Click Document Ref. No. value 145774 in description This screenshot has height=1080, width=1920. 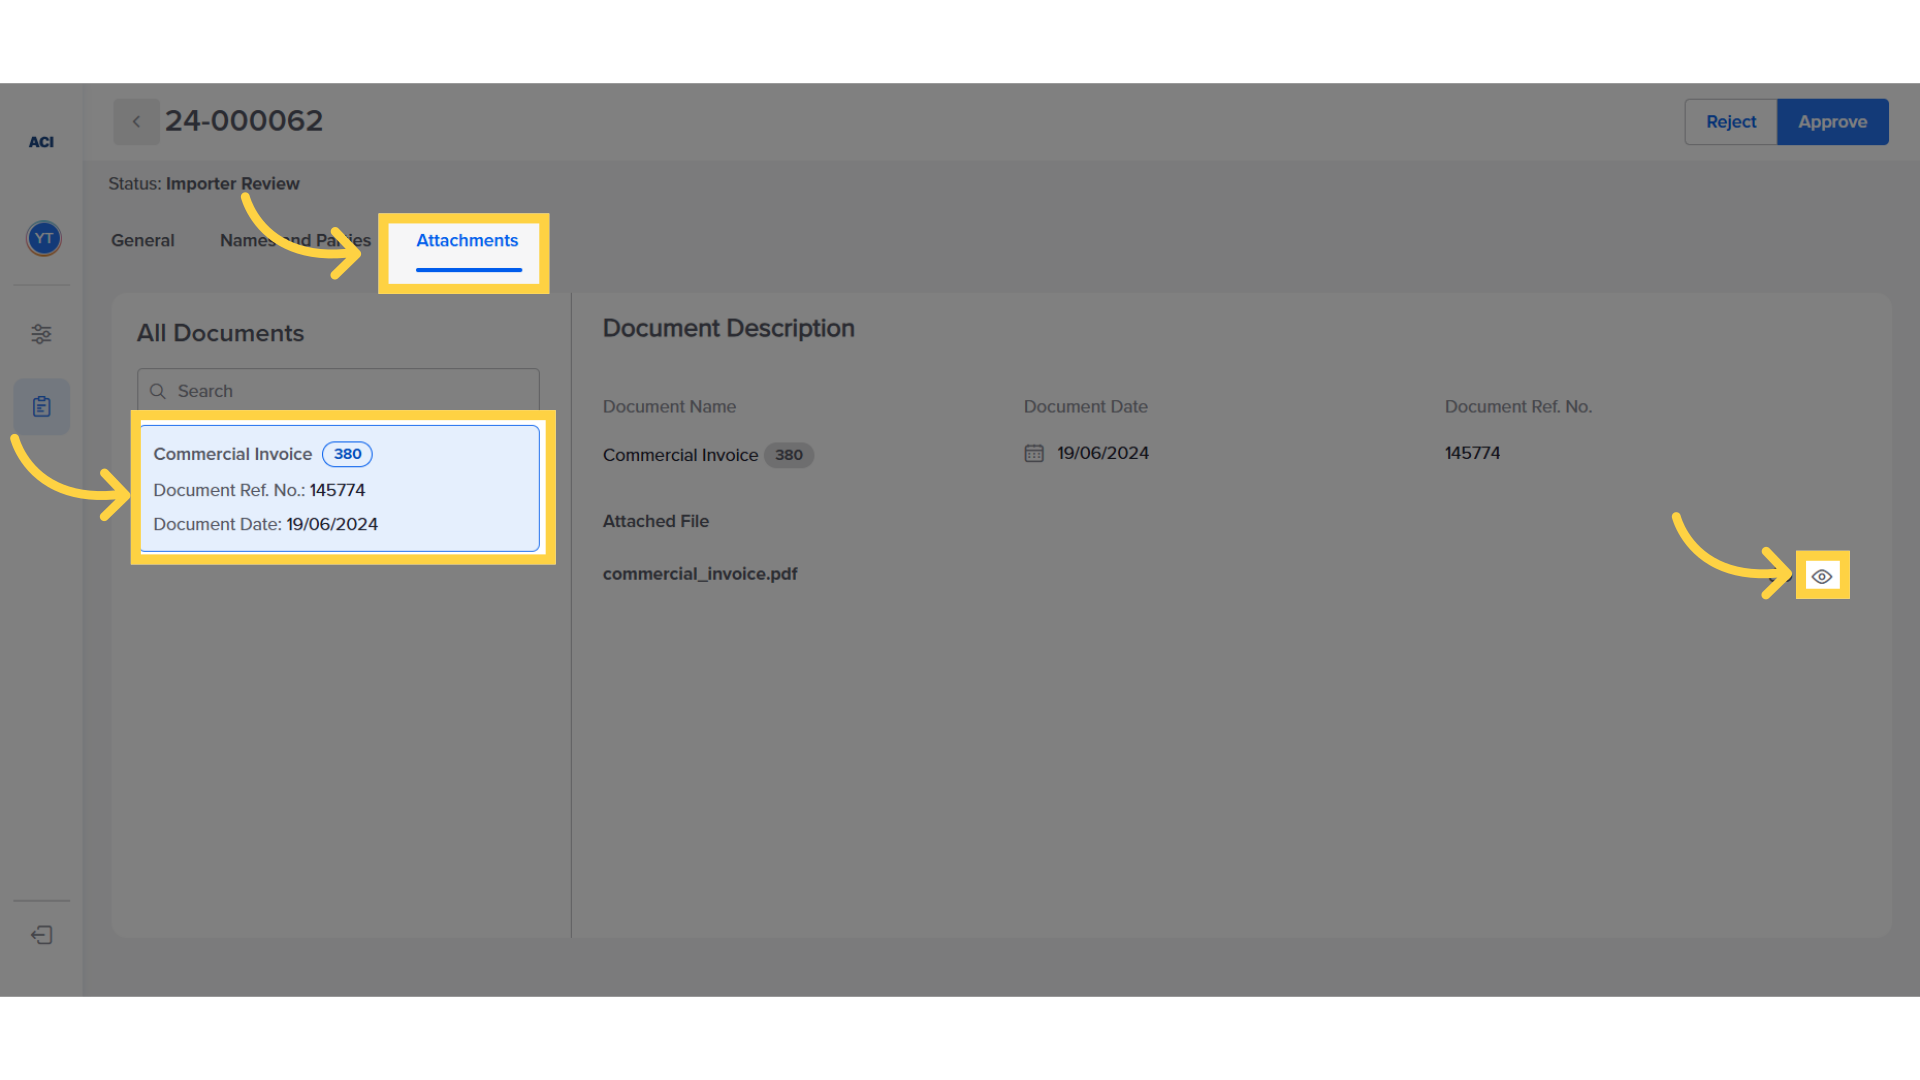tap(1472, 453)
